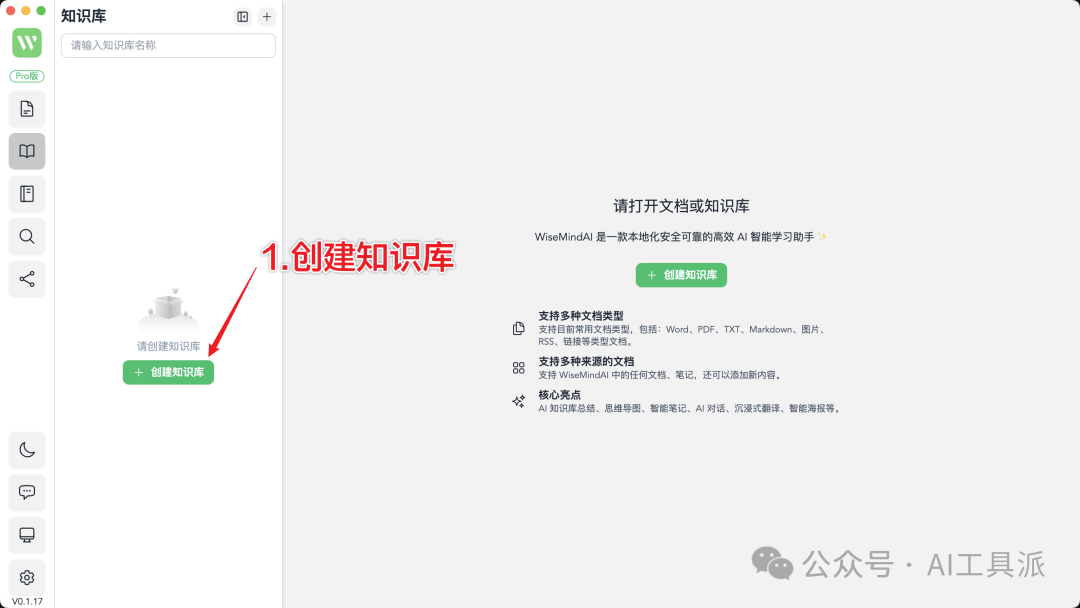Open settings gear icon
The height and width of the screenshot is (608, 1080).
tap(27, 578)
